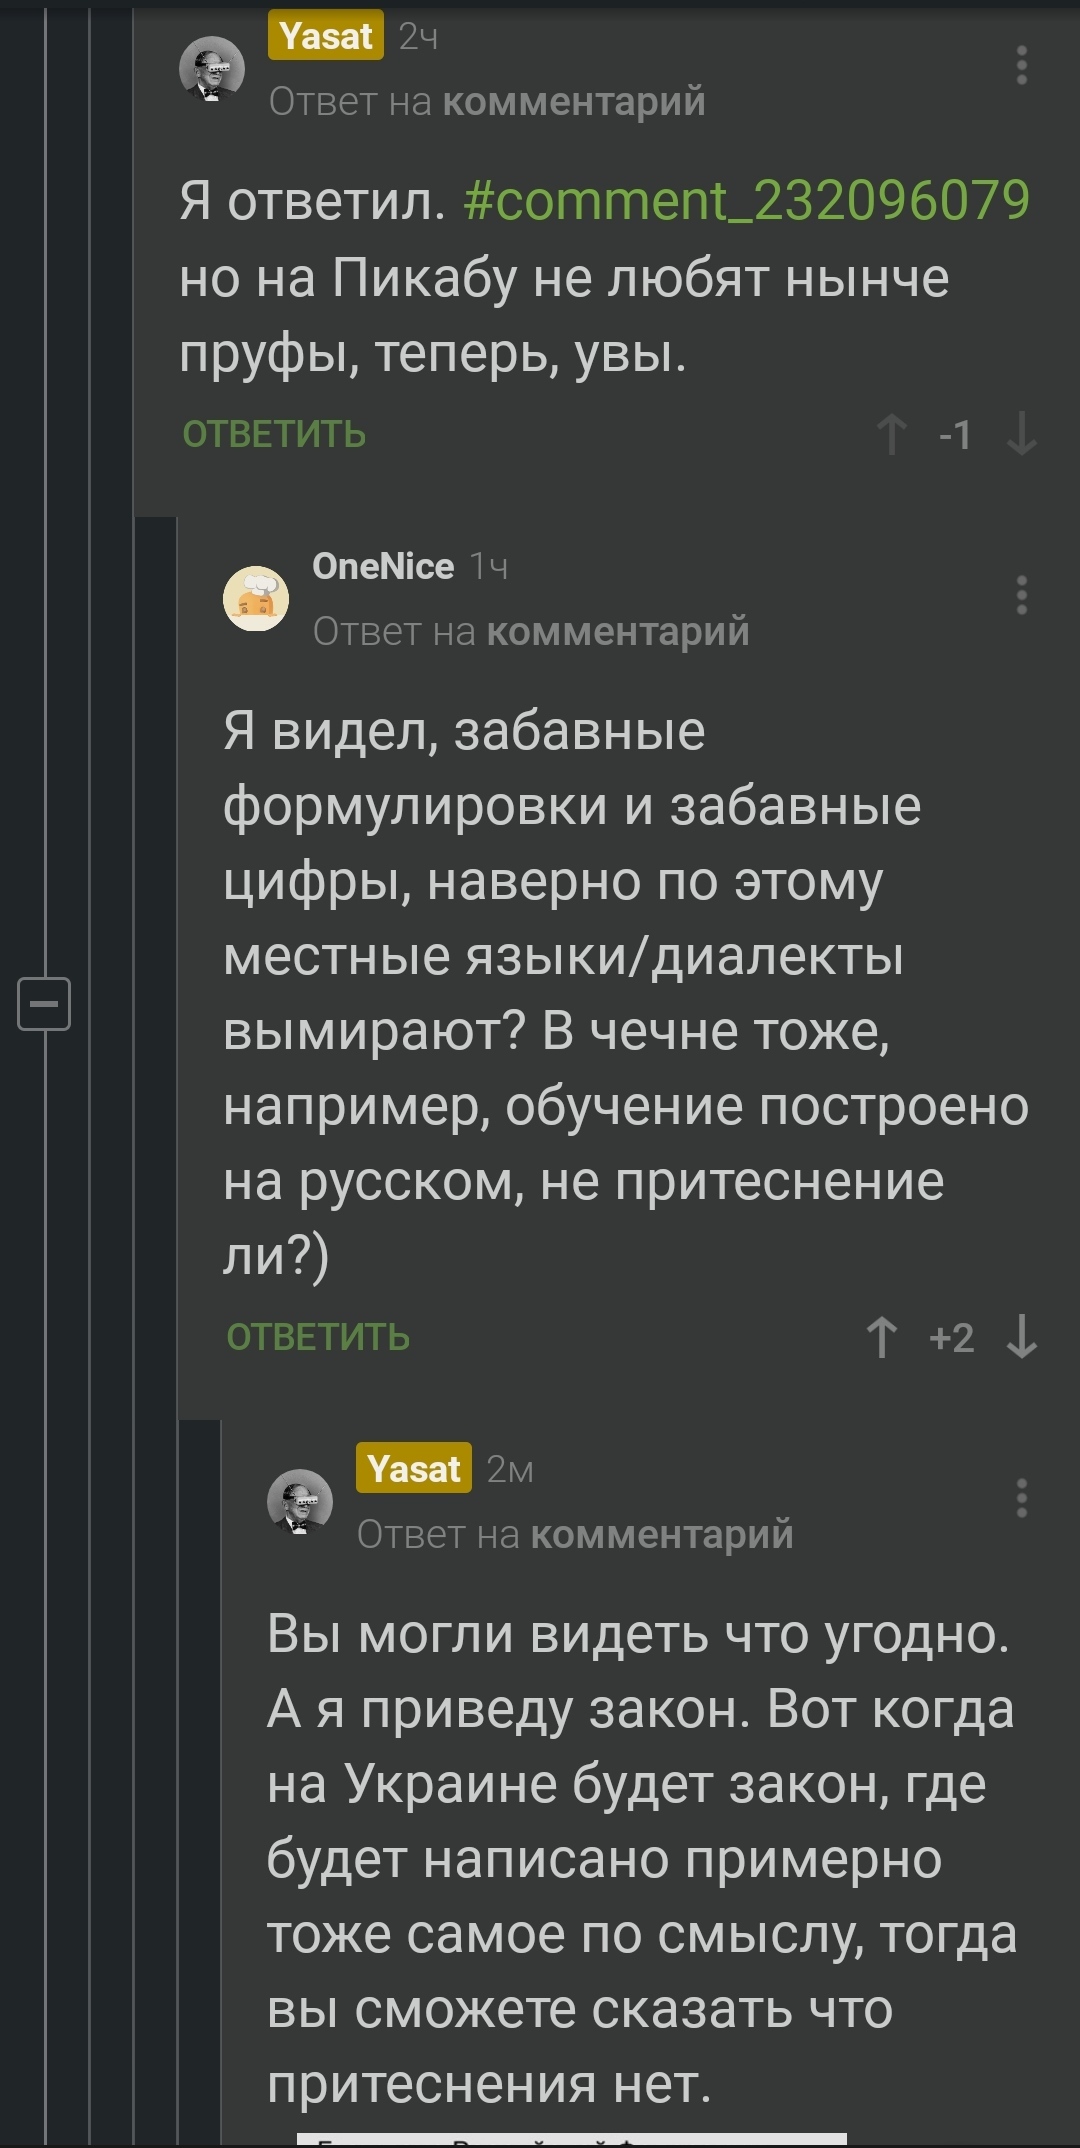
Task: Go to parent via "комментарий" under top Yasat
Action: pyautogui.click(x=574, y=102)
